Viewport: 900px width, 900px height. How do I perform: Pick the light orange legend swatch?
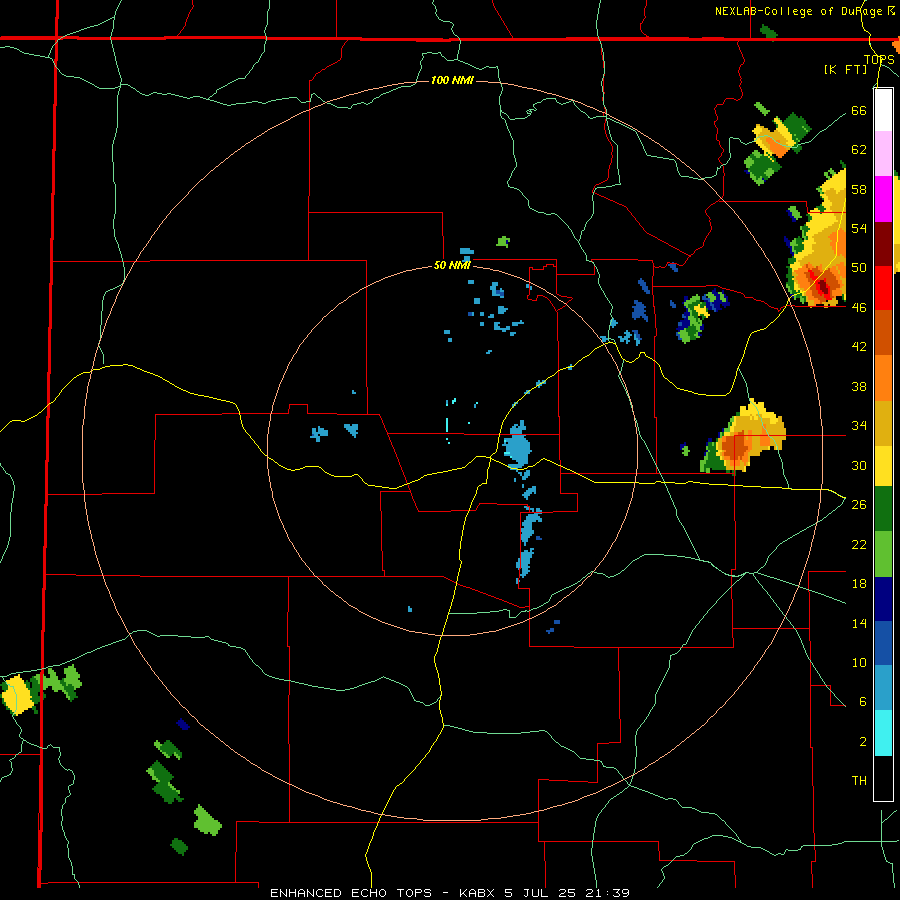[883, 378]
